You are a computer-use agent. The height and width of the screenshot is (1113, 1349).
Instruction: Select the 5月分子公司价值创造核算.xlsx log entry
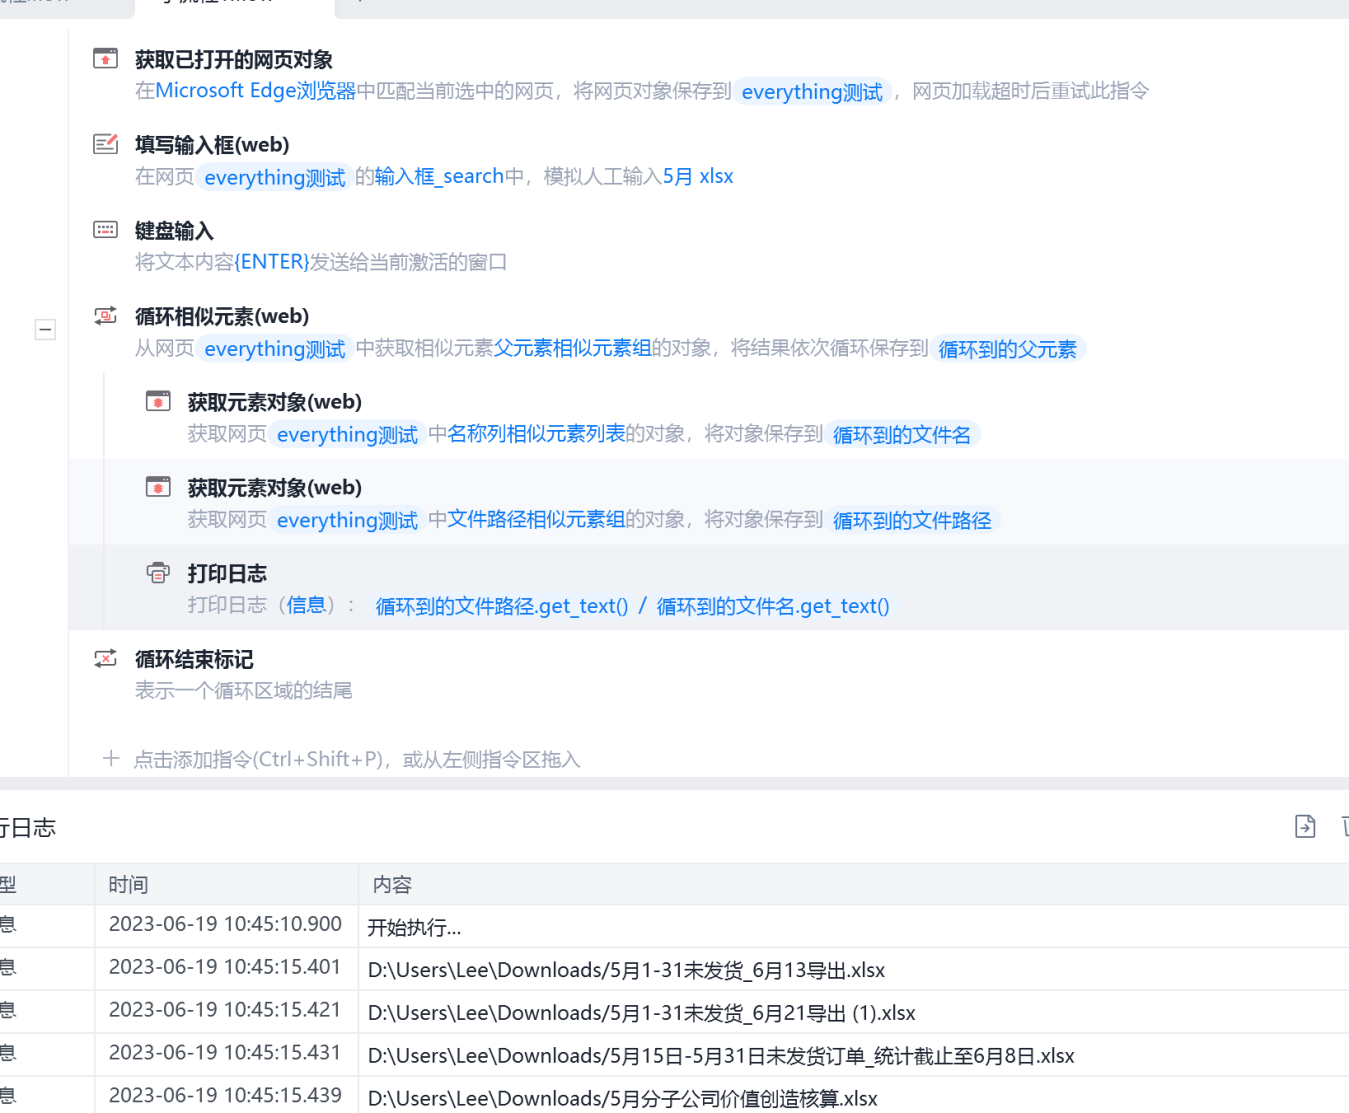(x=622, y=1098)
